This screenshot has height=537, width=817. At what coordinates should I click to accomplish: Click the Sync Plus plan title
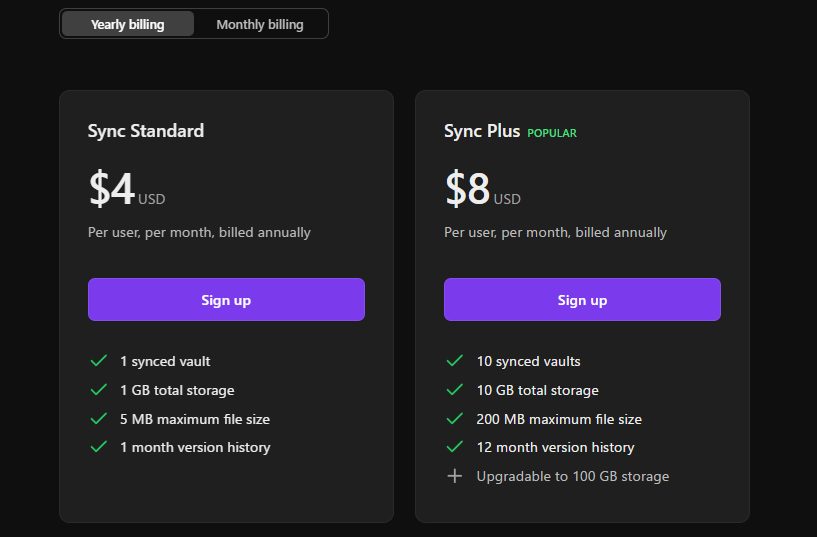click(x=482, y=131)
